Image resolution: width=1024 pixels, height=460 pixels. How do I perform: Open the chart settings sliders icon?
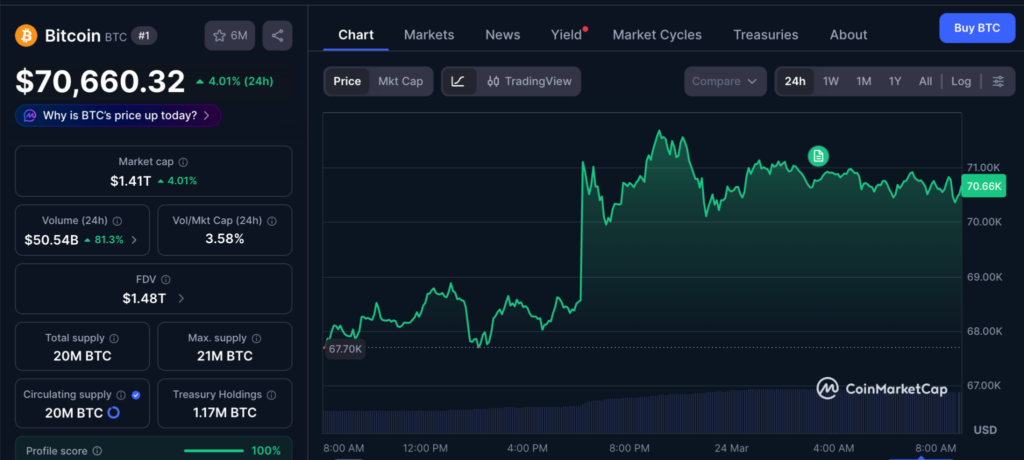[x=998, y=81]
